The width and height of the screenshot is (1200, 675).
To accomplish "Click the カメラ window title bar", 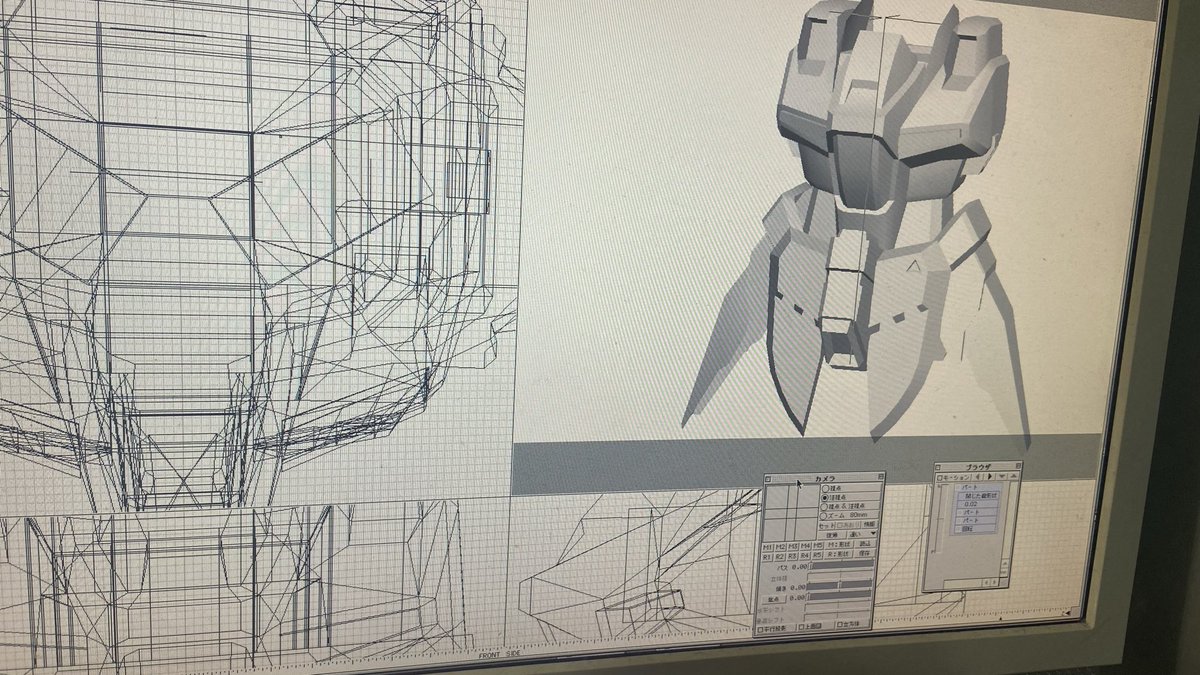I will coord(825,478).
